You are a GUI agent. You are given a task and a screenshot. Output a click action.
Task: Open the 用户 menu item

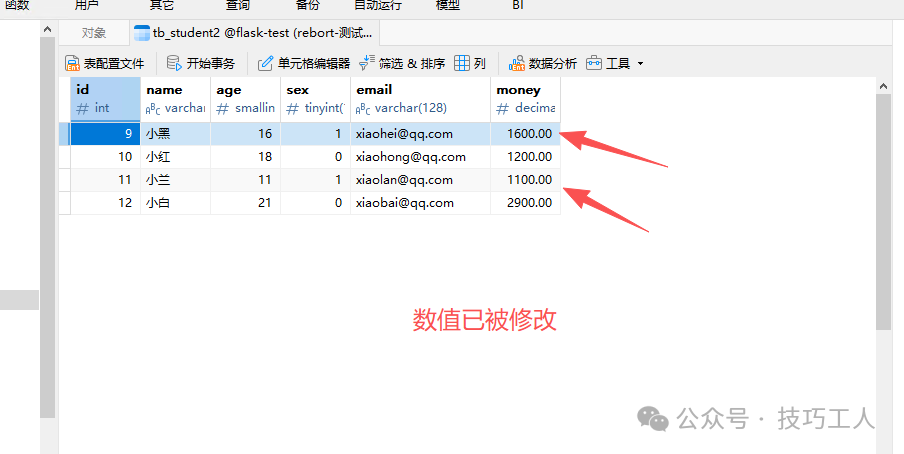click(x=86, y=5)
